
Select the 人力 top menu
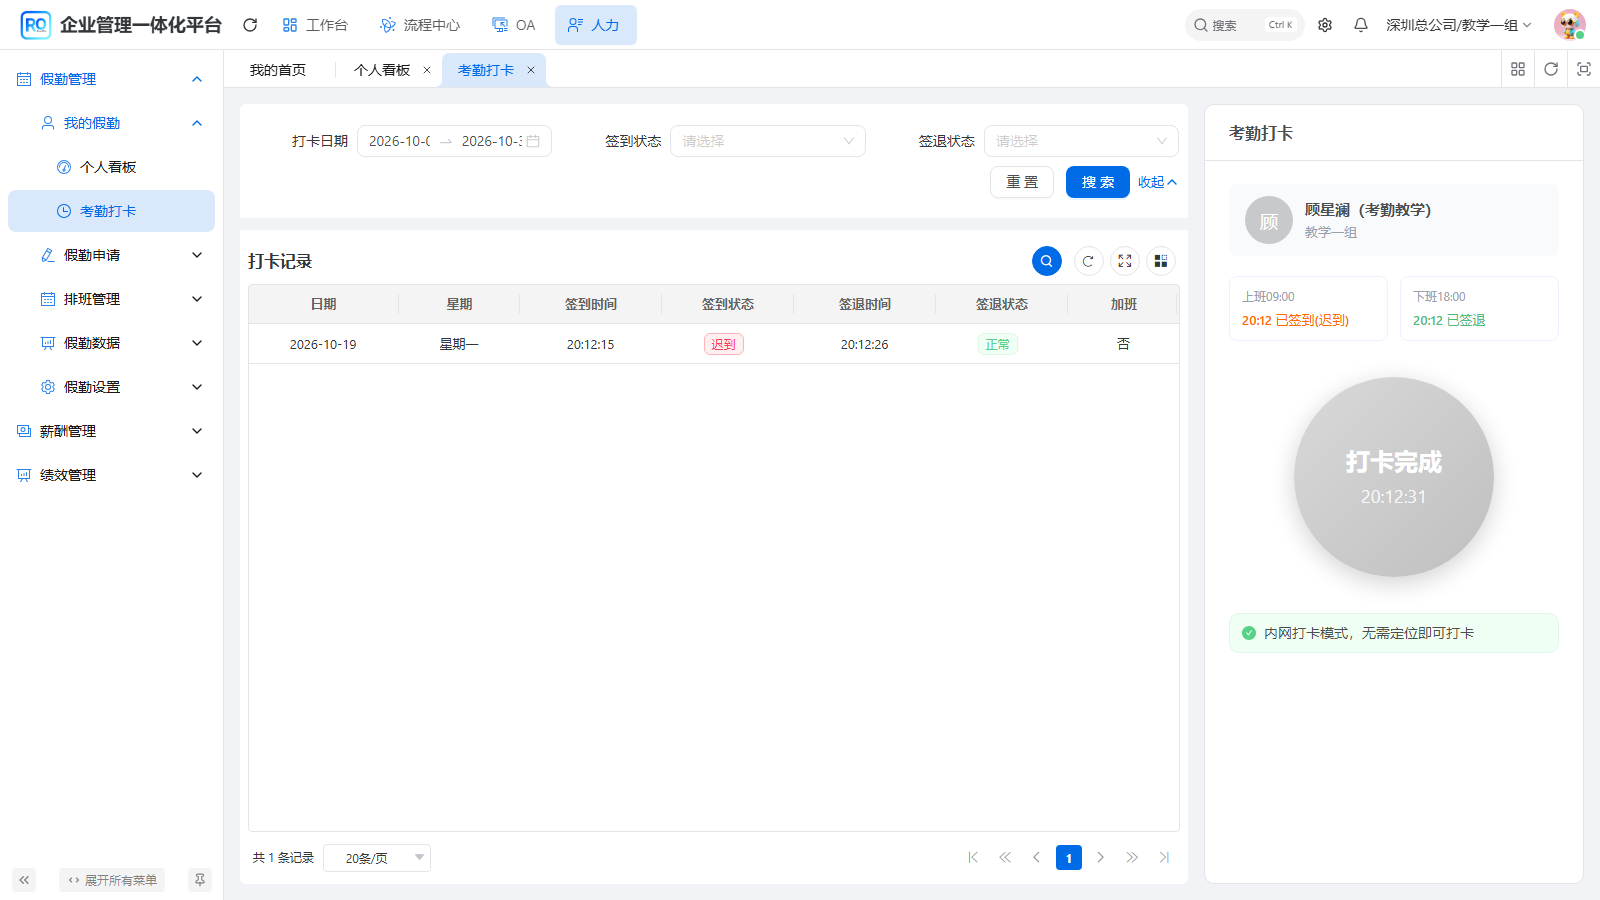(x=595, y=25)
